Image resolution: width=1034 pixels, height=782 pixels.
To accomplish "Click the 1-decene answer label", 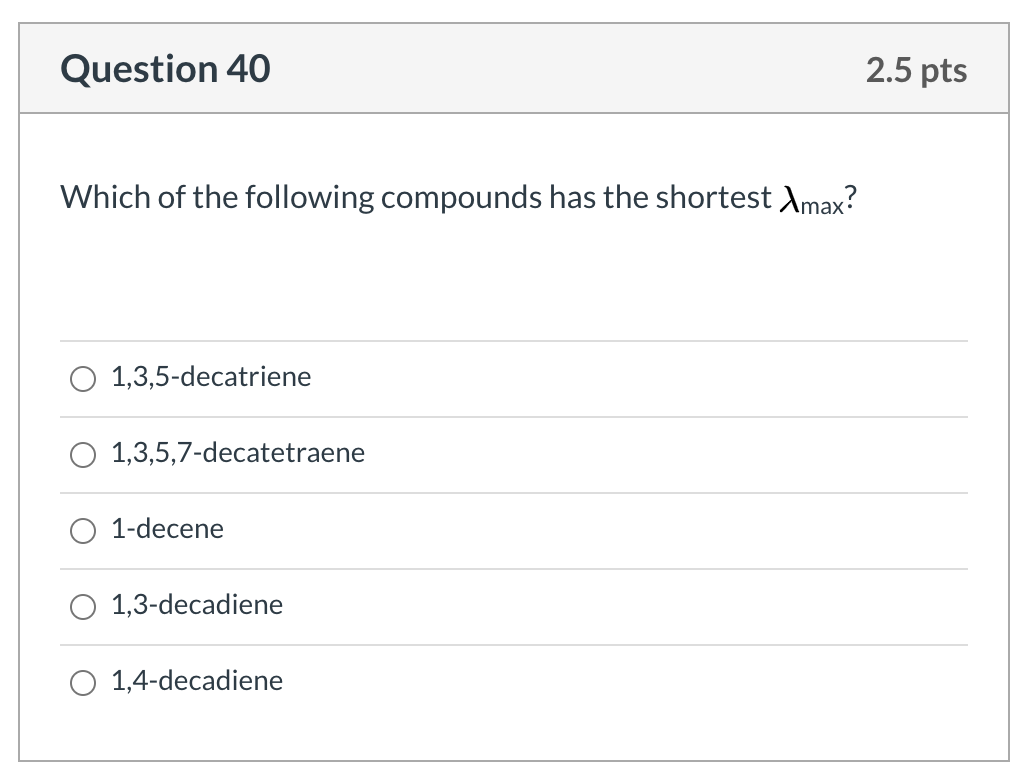I will click(167, 529).
